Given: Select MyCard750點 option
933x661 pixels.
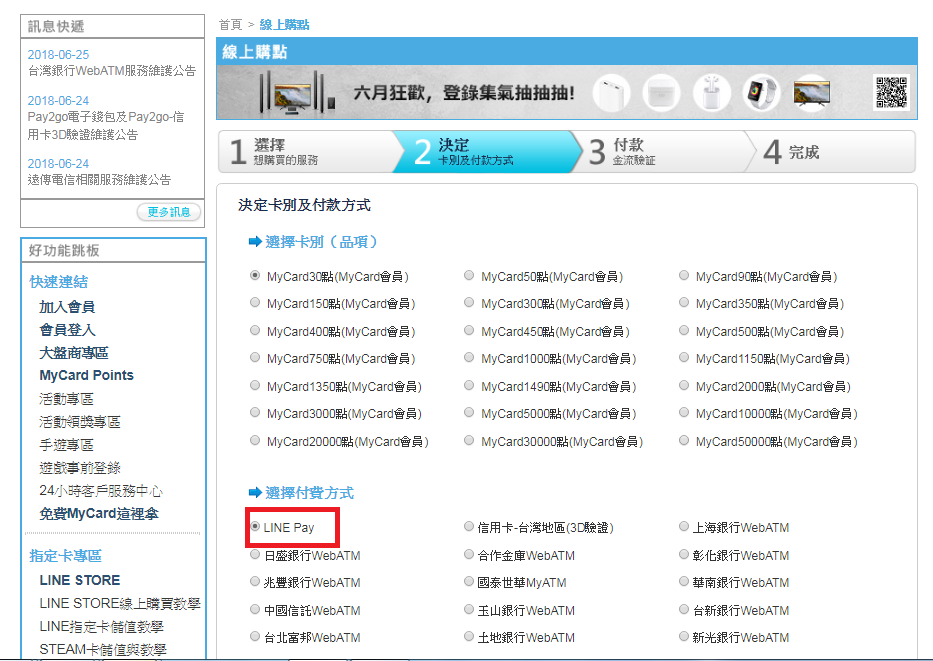Looking at the screenshot, I should pos(255,358).
